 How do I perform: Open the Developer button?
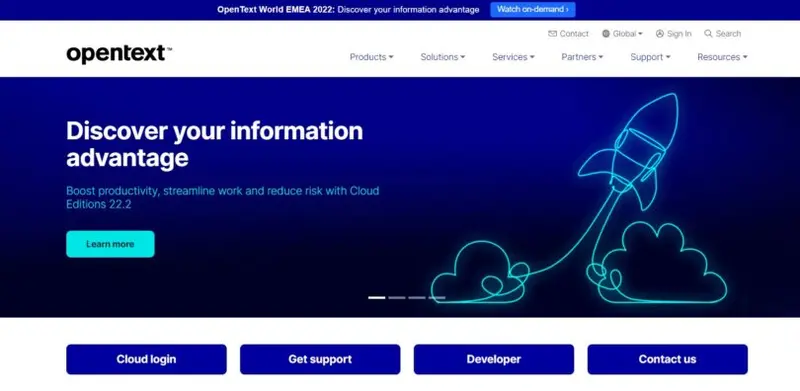pos(494,359)
